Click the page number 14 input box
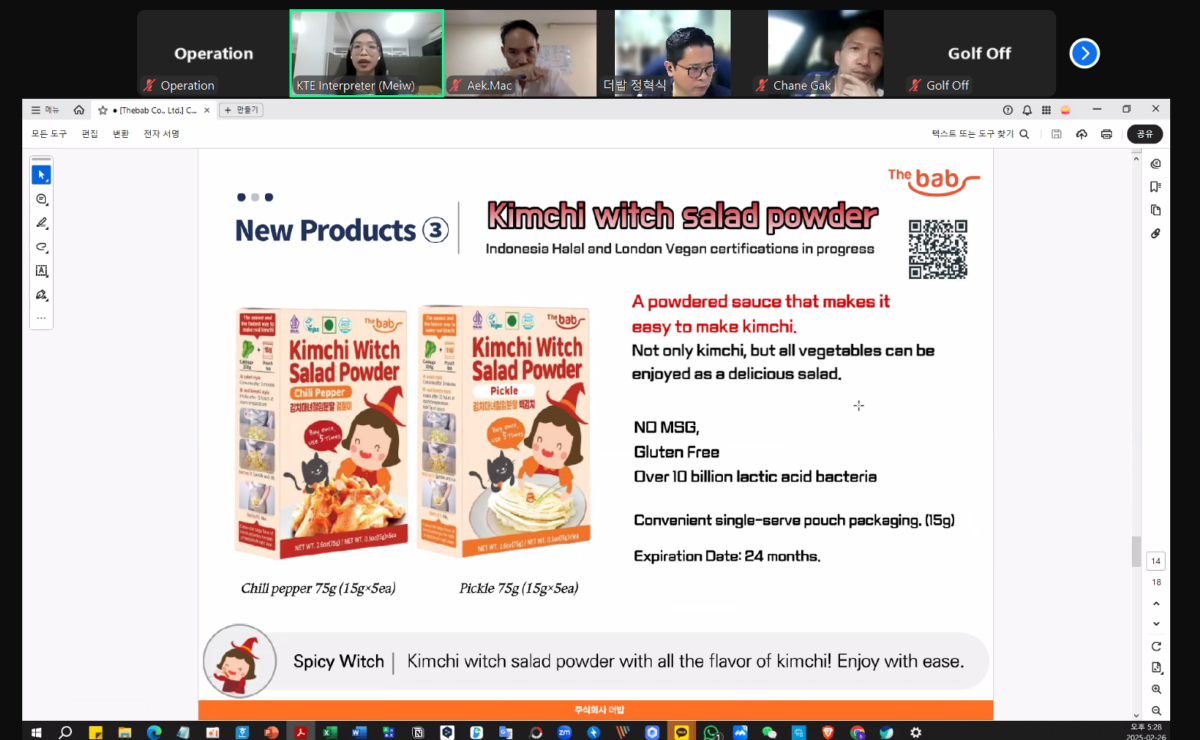The image size is (1200, 740). 1156,561
